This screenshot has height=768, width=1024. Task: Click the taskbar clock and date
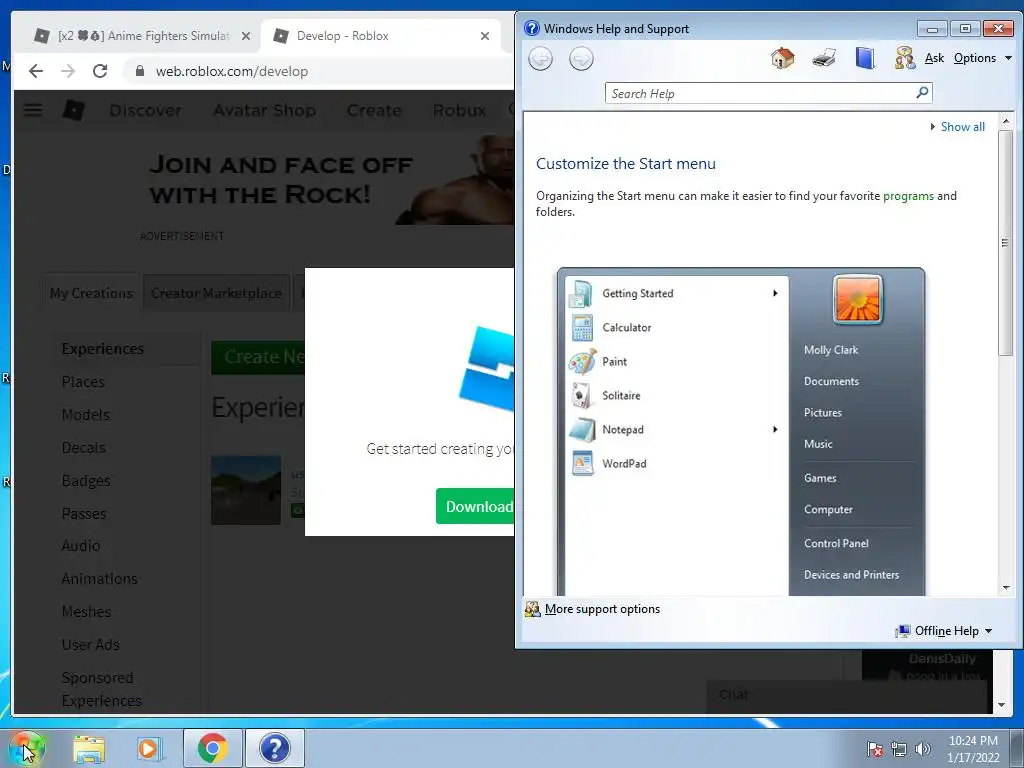tap(973, 749)
